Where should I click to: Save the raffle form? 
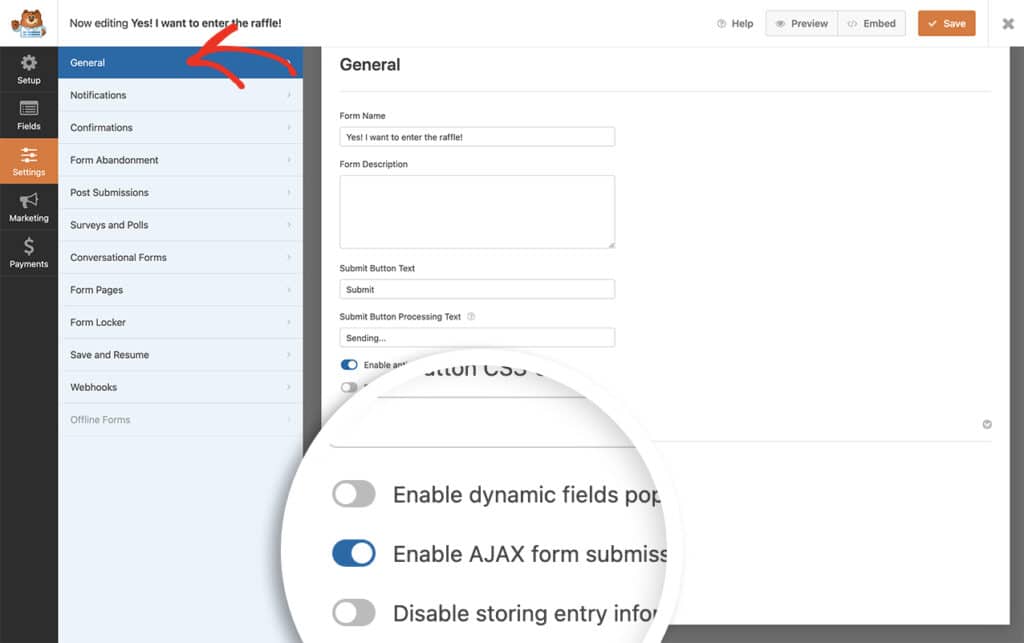945,22
